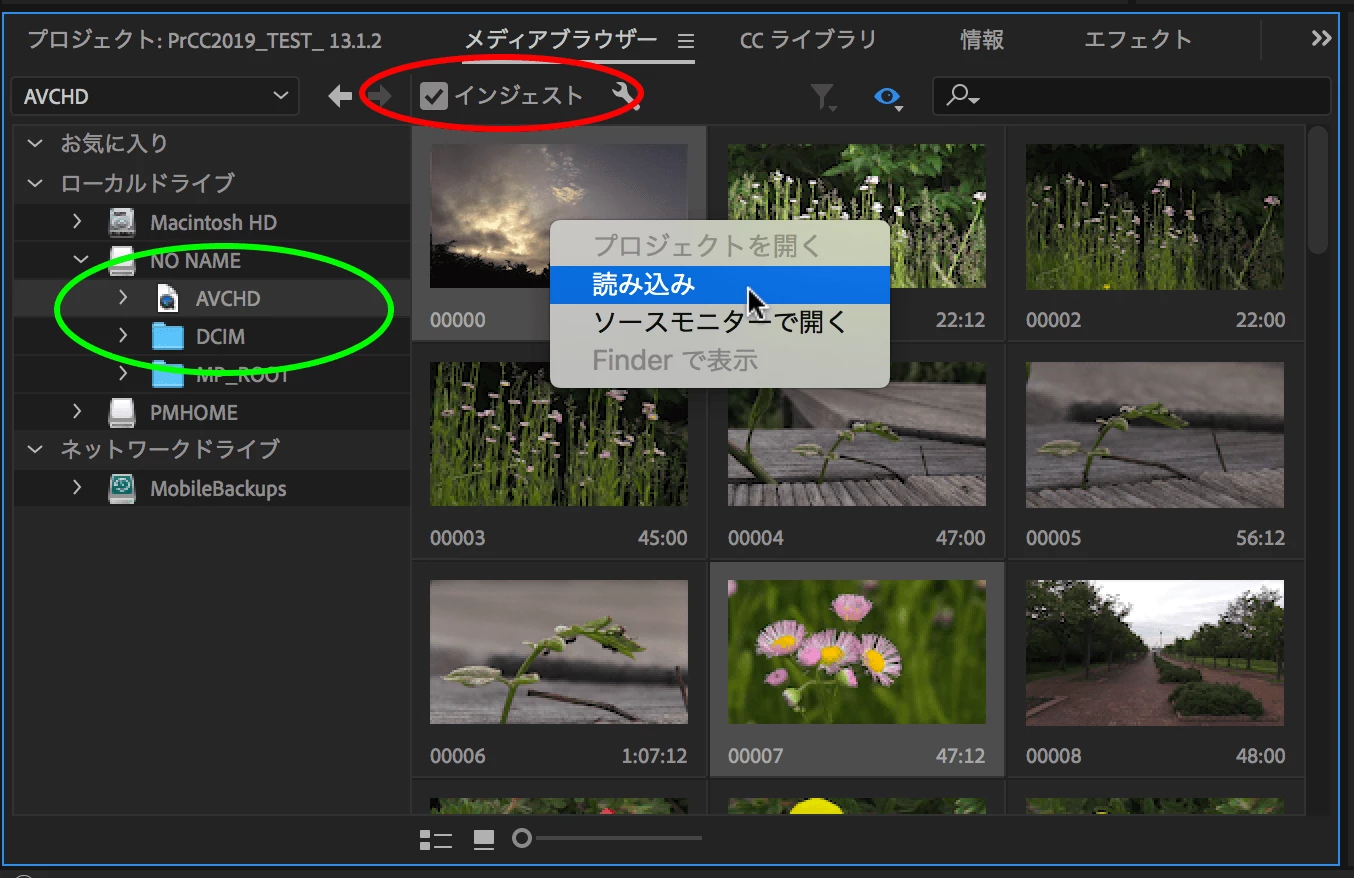This screenshot has width=1354, height=878.
Task: Select the メディアブラウザー tab
Action: [x=561, y=40]
